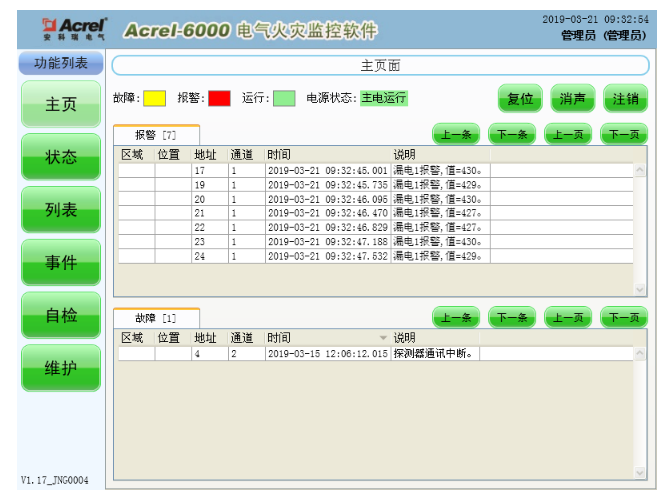Open the 维护 maintenance page
The height and width of the screenshot is (498, 668).
[61, 369]
